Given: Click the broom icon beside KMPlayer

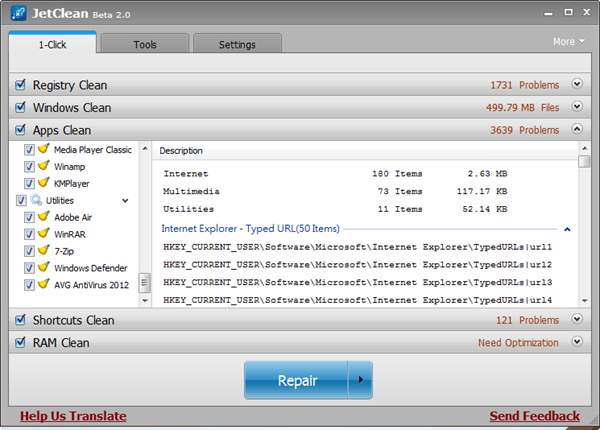Looking at the screenshot, I should point(44,182).
